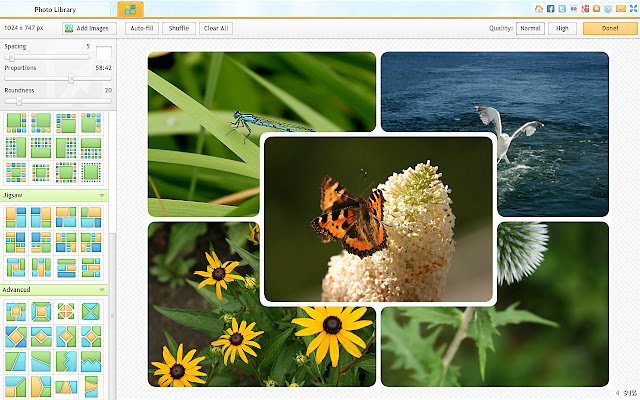The height and width of the screenshot is (400, 640).
Task: Adjust the Roundness slider handle
Action: tap(19, 101)
